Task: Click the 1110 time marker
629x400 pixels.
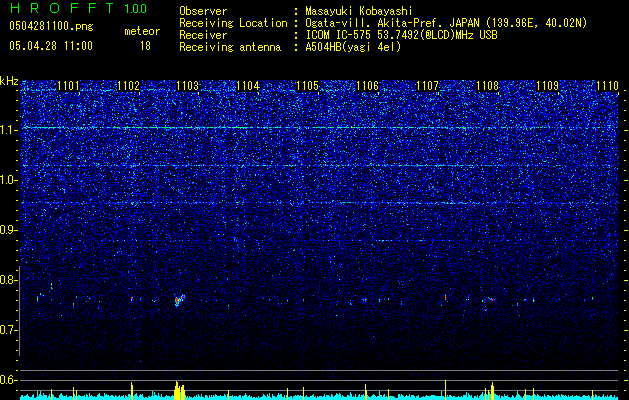Action: click(607, 86)
